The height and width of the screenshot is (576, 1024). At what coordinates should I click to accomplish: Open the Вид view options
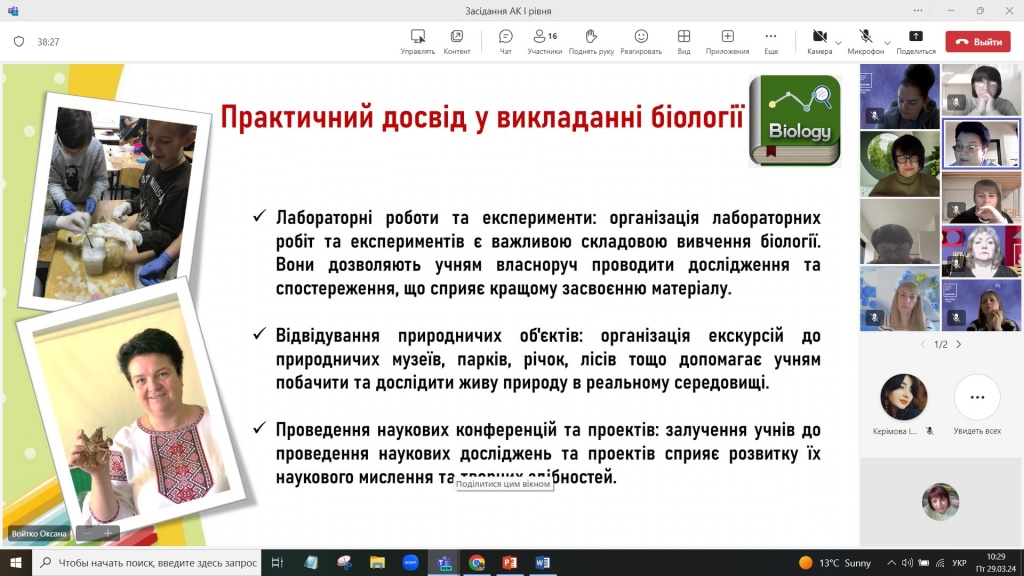pyautogui.click(x=684, y=41)
